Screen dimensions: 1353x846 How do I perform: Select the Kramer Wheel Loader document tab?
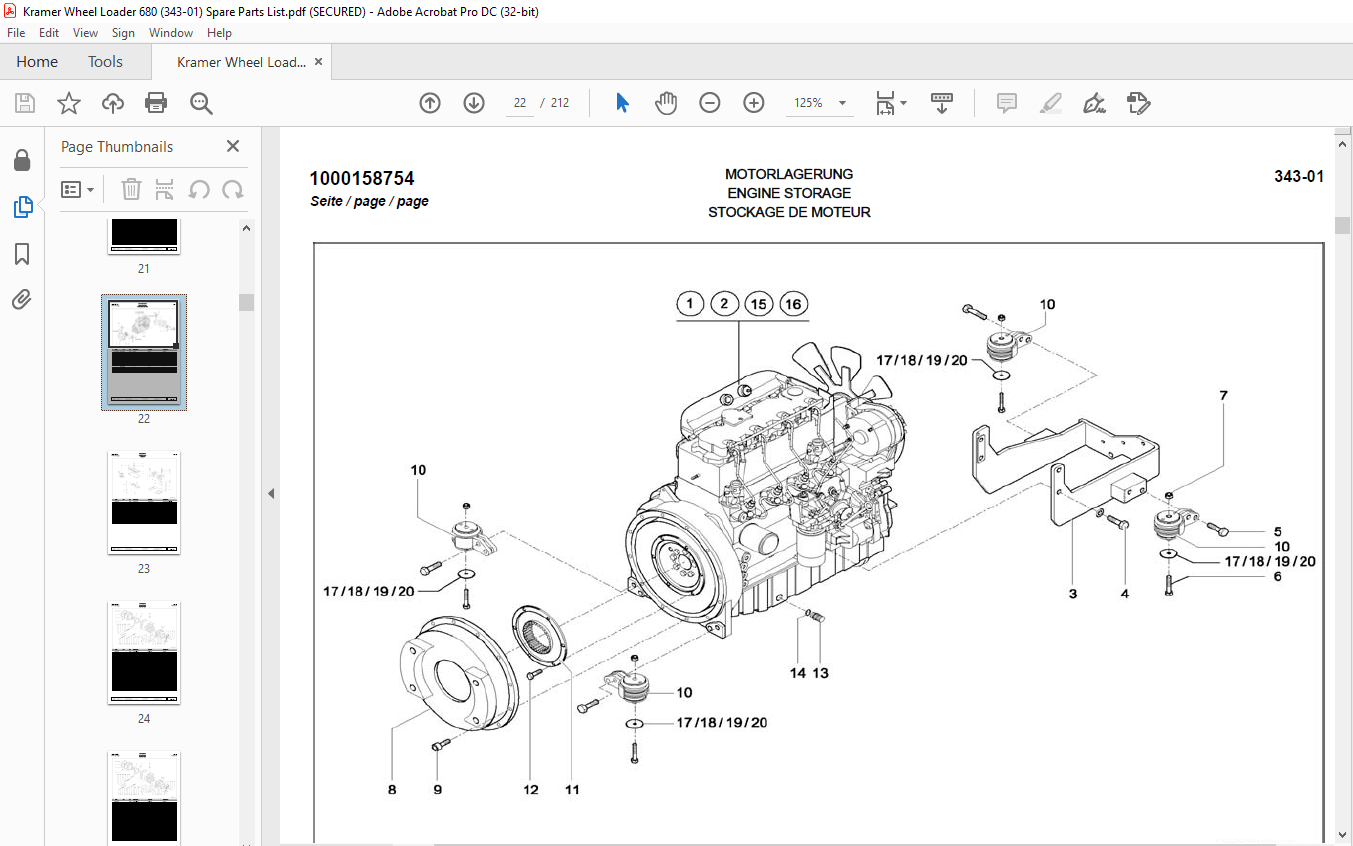[241, 62]
